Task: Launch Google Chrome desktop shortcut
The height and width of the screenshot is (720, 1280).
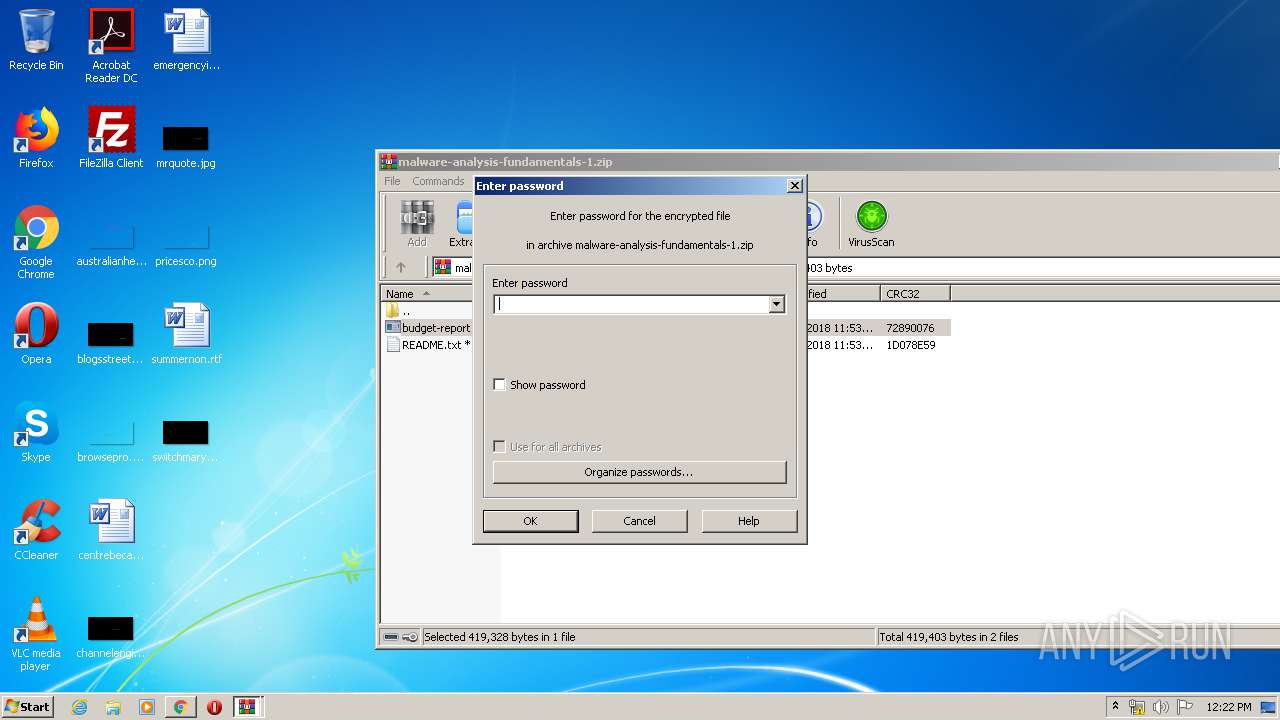Action: tap(36, 242)
